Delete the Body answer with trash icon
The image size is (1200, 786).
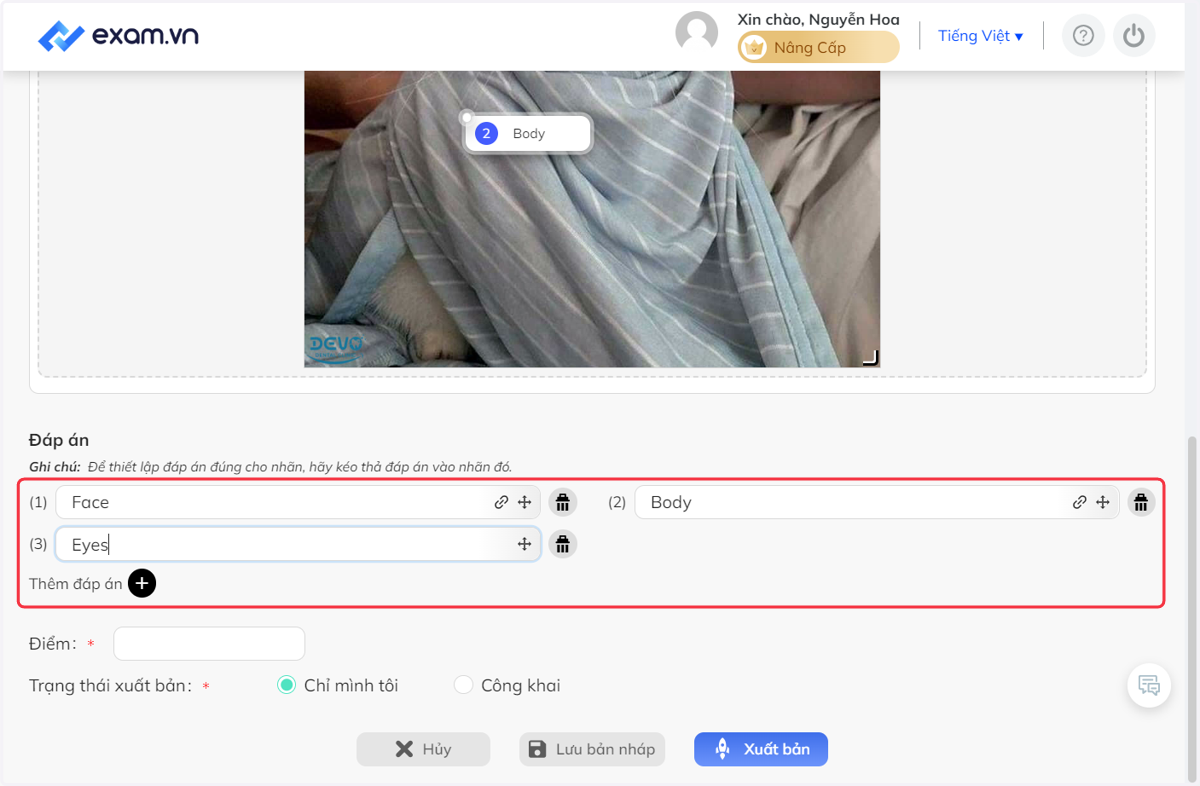tap(1141, 502)
